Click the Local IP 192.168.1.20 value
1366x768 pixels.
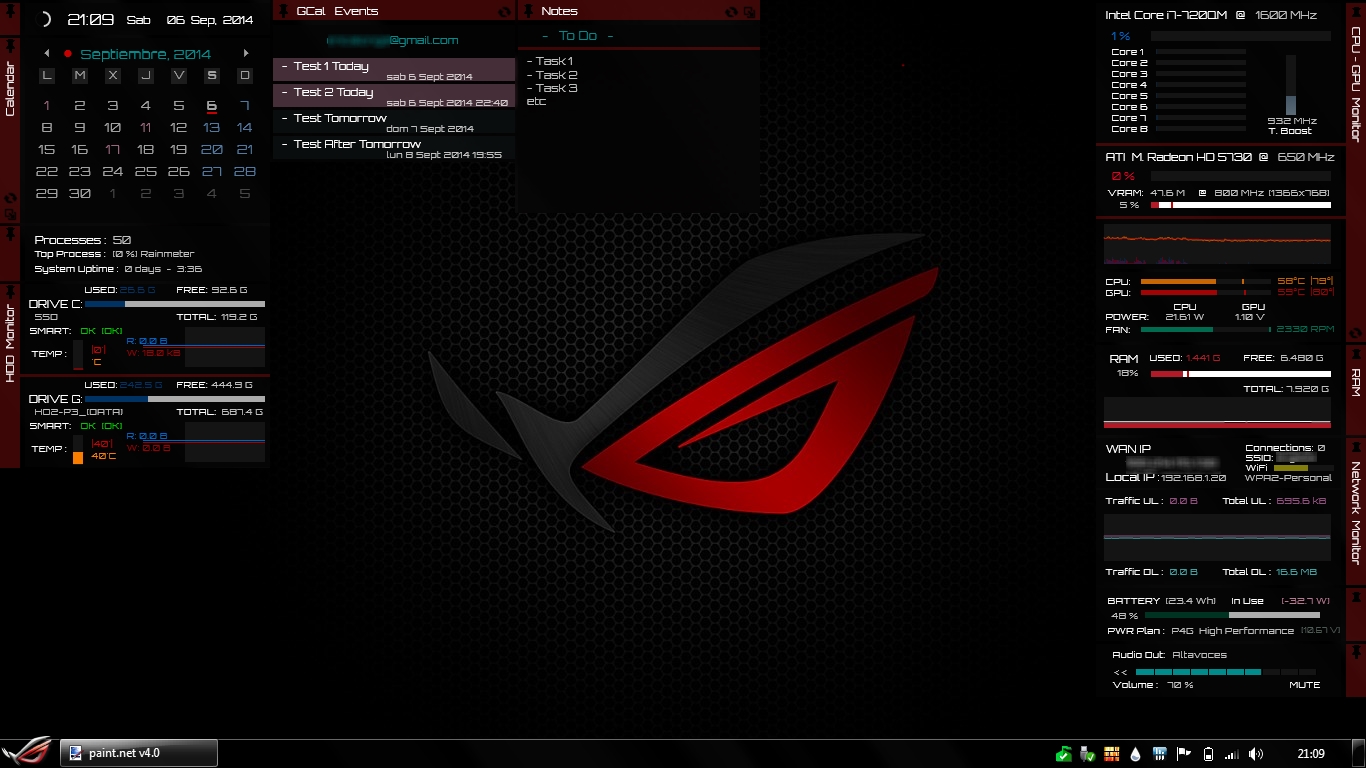tap(1193, 478)
